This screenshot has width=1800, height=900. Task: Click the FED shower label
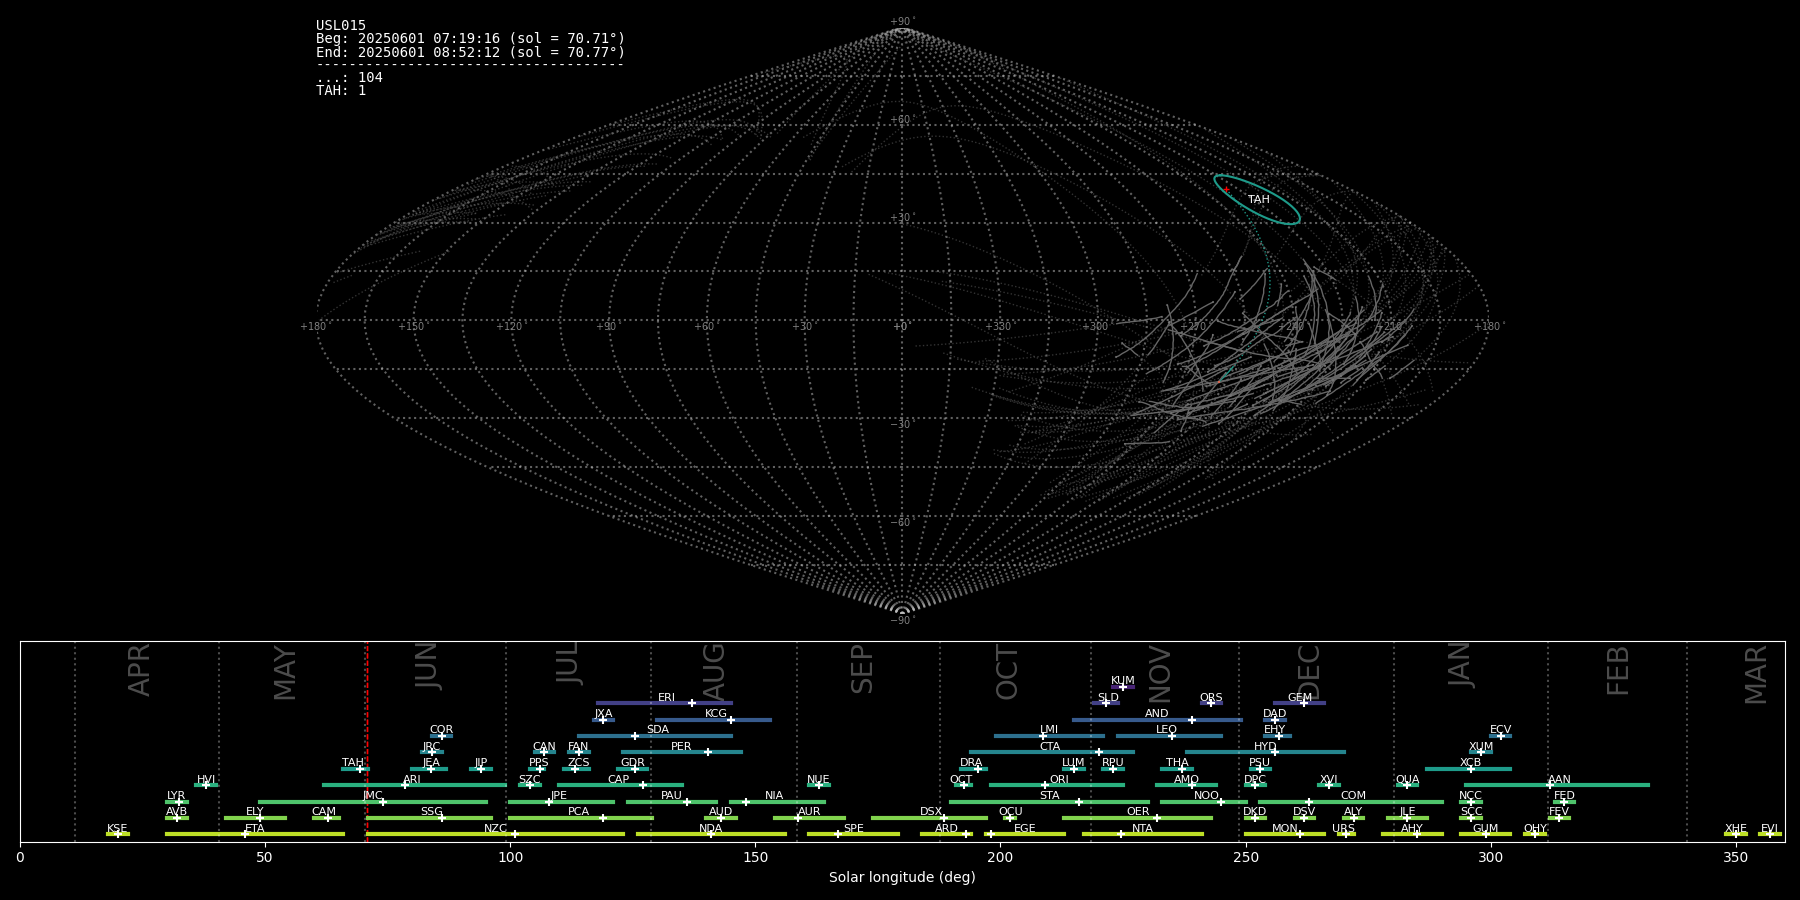(1564, 796)
